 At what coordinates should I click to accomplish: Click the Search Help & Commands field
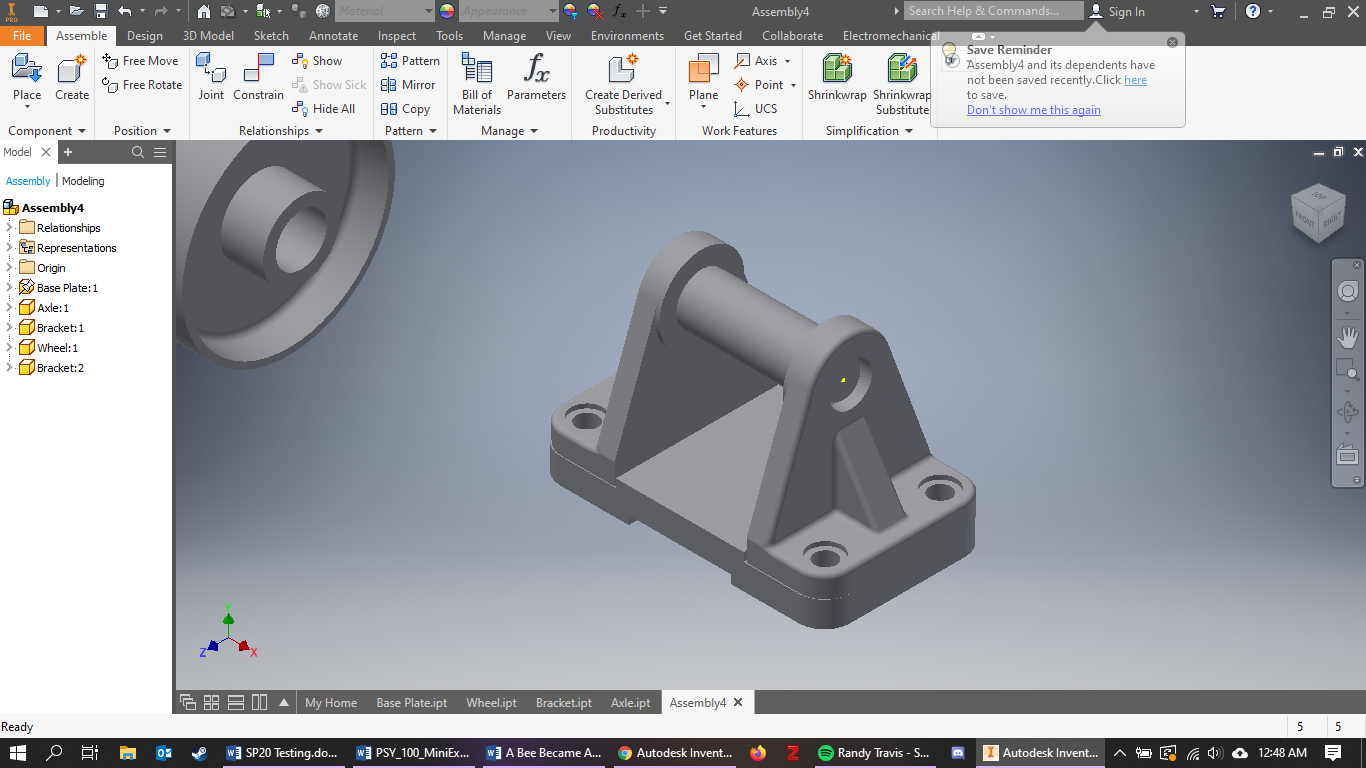994,11
